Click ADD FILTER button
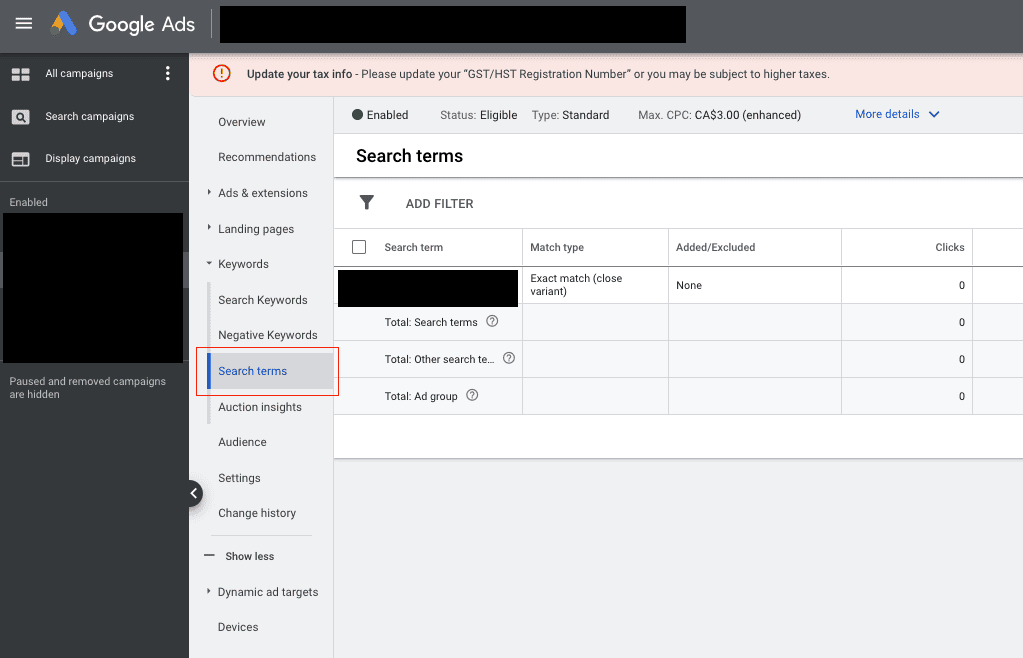 [x=439, y=204]
